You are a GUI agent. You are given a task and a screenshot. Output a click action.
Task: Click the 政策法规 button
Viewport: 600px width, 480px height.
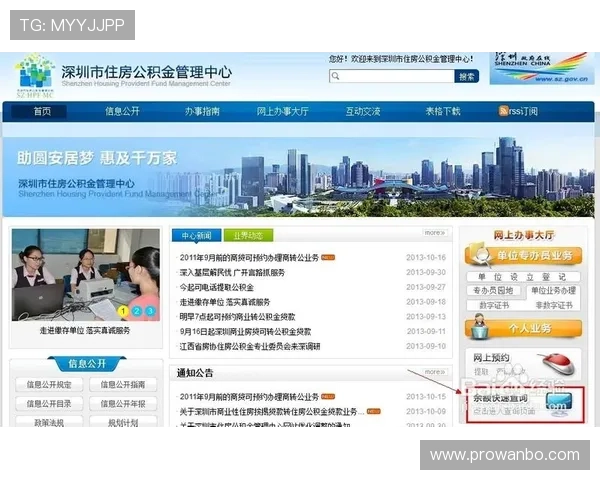click(x=49, y=422)
